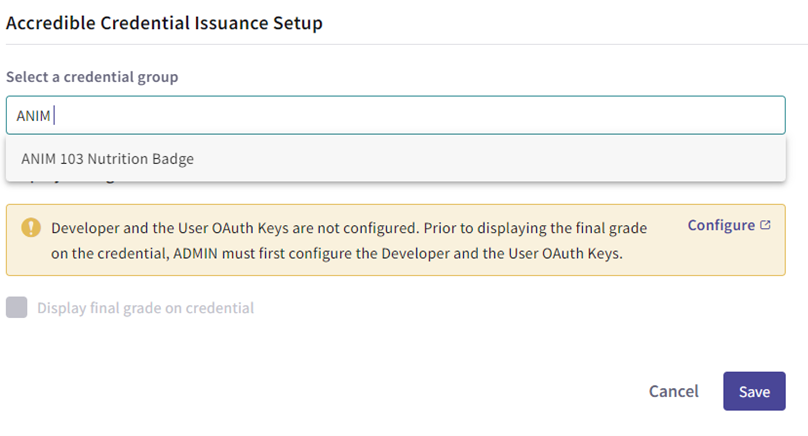808x436 pixels.
Task: Save the credential issuance setup
Action: pyautogui.click(x=754, y=391)
